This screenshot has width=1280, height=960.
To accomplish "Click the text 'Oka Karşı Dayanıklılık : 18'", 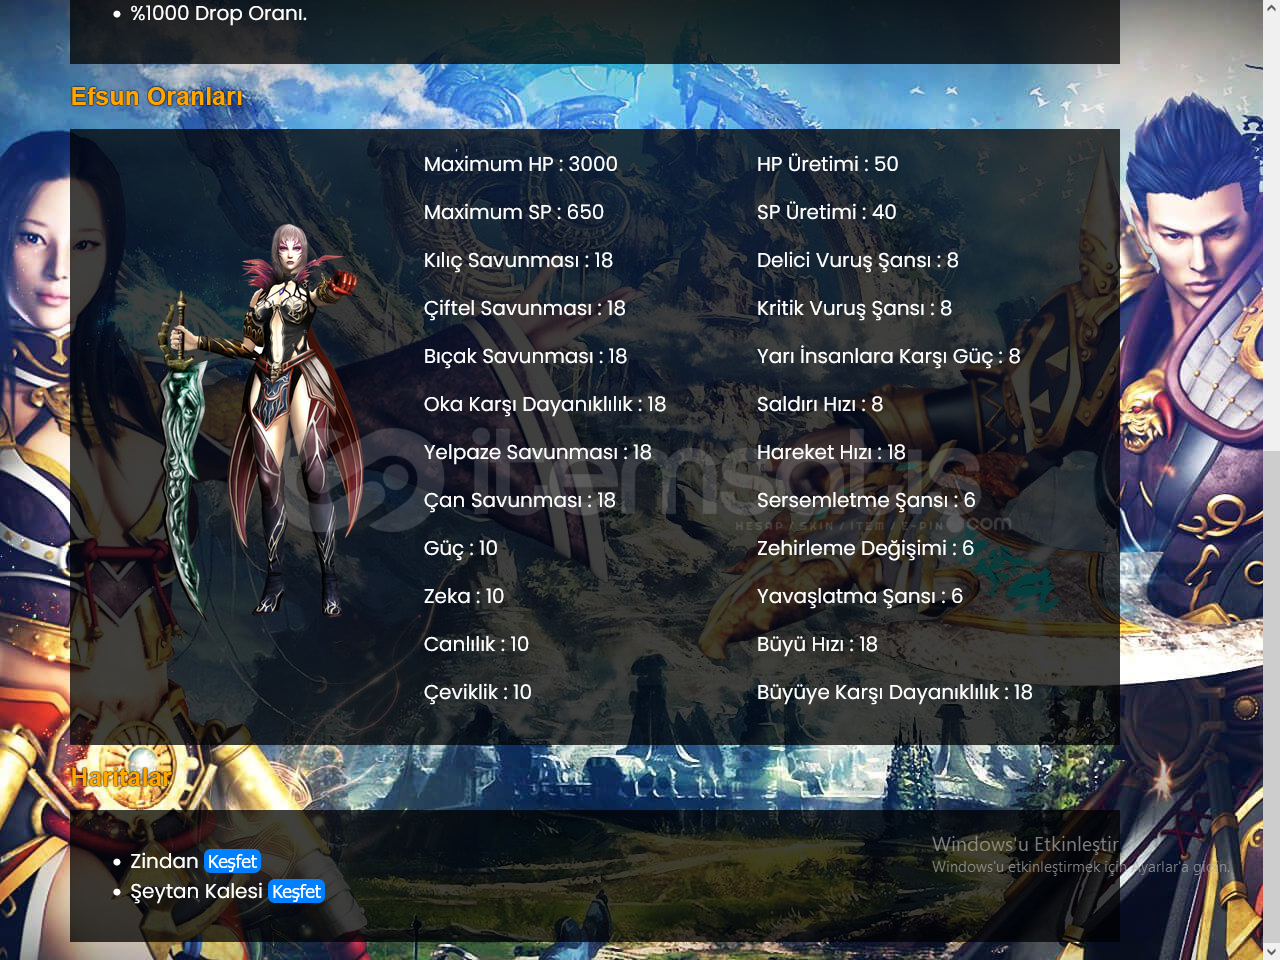I will (x=544, y=404).
